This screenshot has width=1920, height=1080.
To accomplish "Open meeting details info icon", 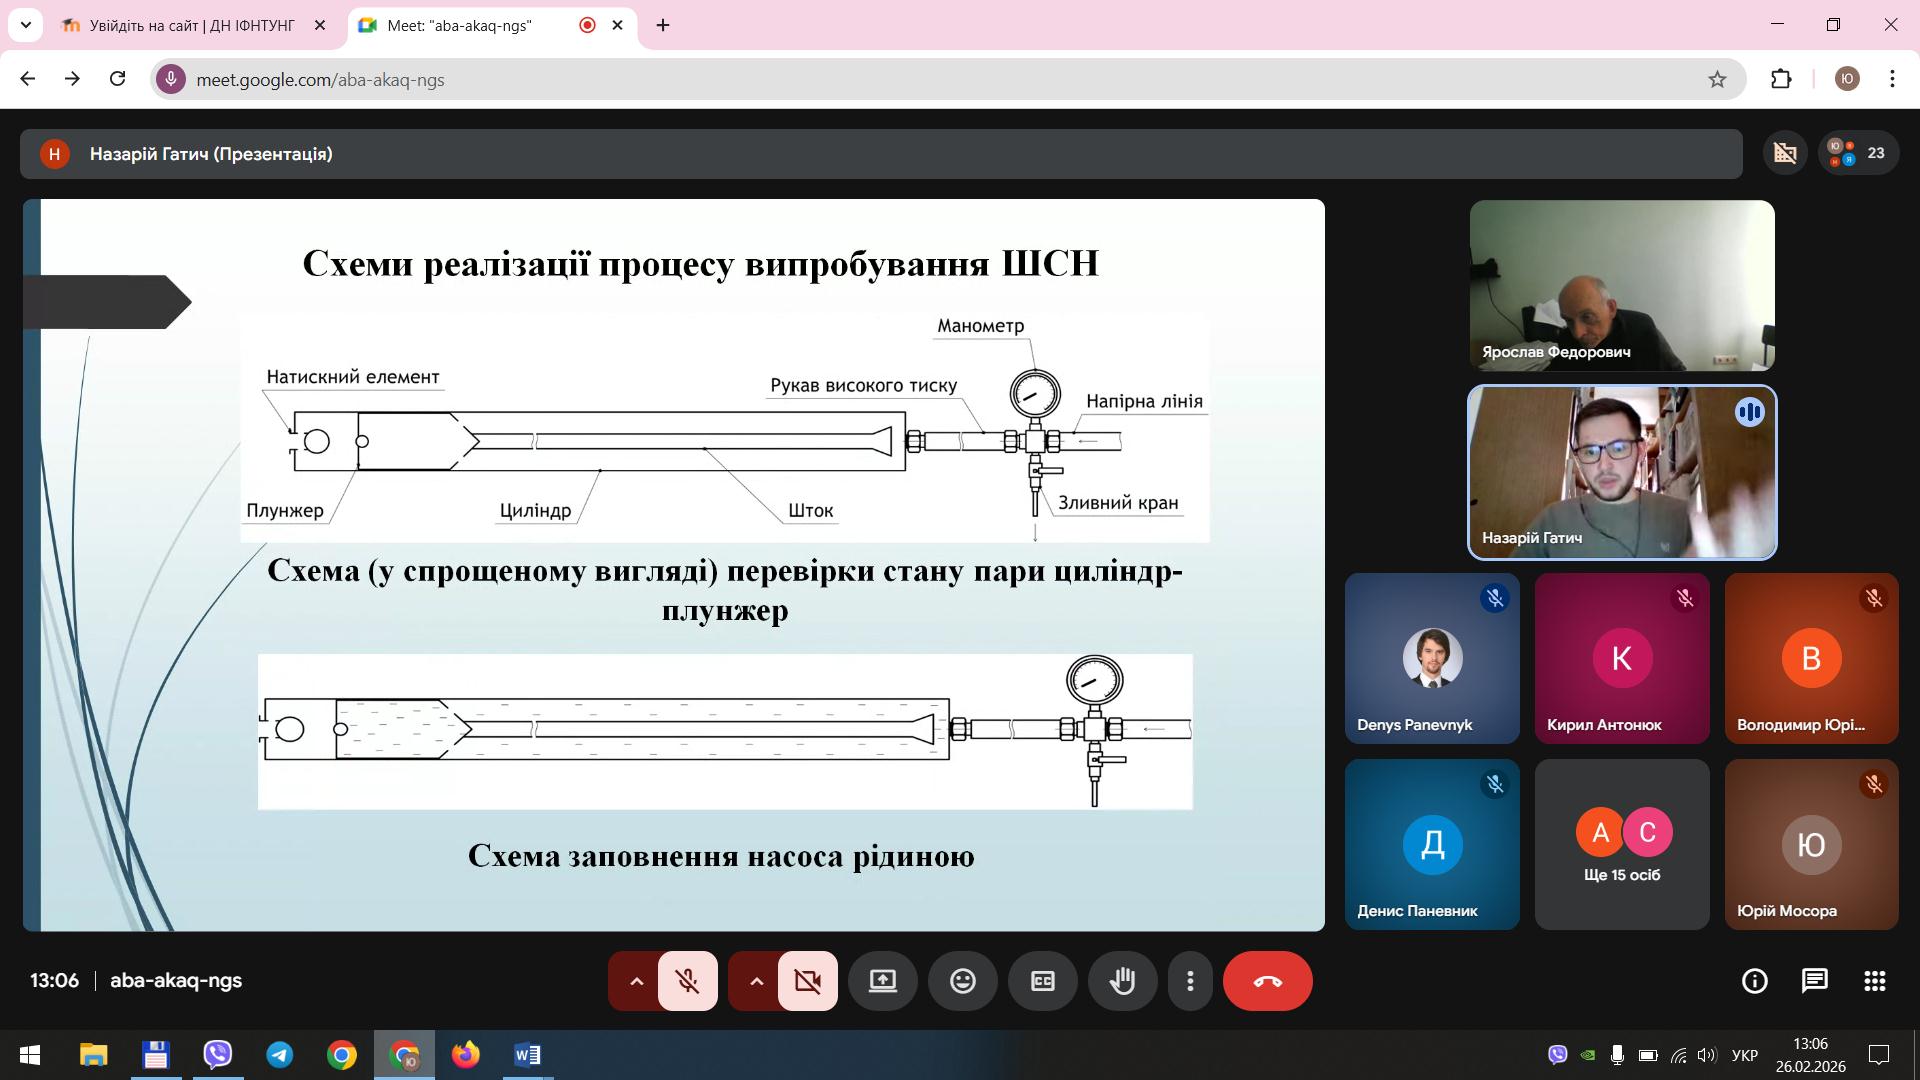I will point(1754,981).
